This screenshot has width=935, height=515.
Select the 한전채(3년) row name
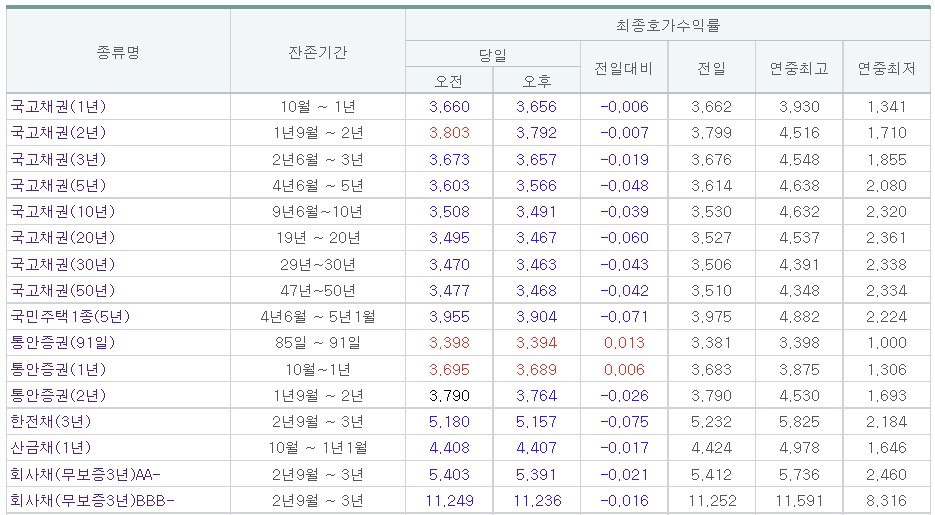click(x=51, y=421)
